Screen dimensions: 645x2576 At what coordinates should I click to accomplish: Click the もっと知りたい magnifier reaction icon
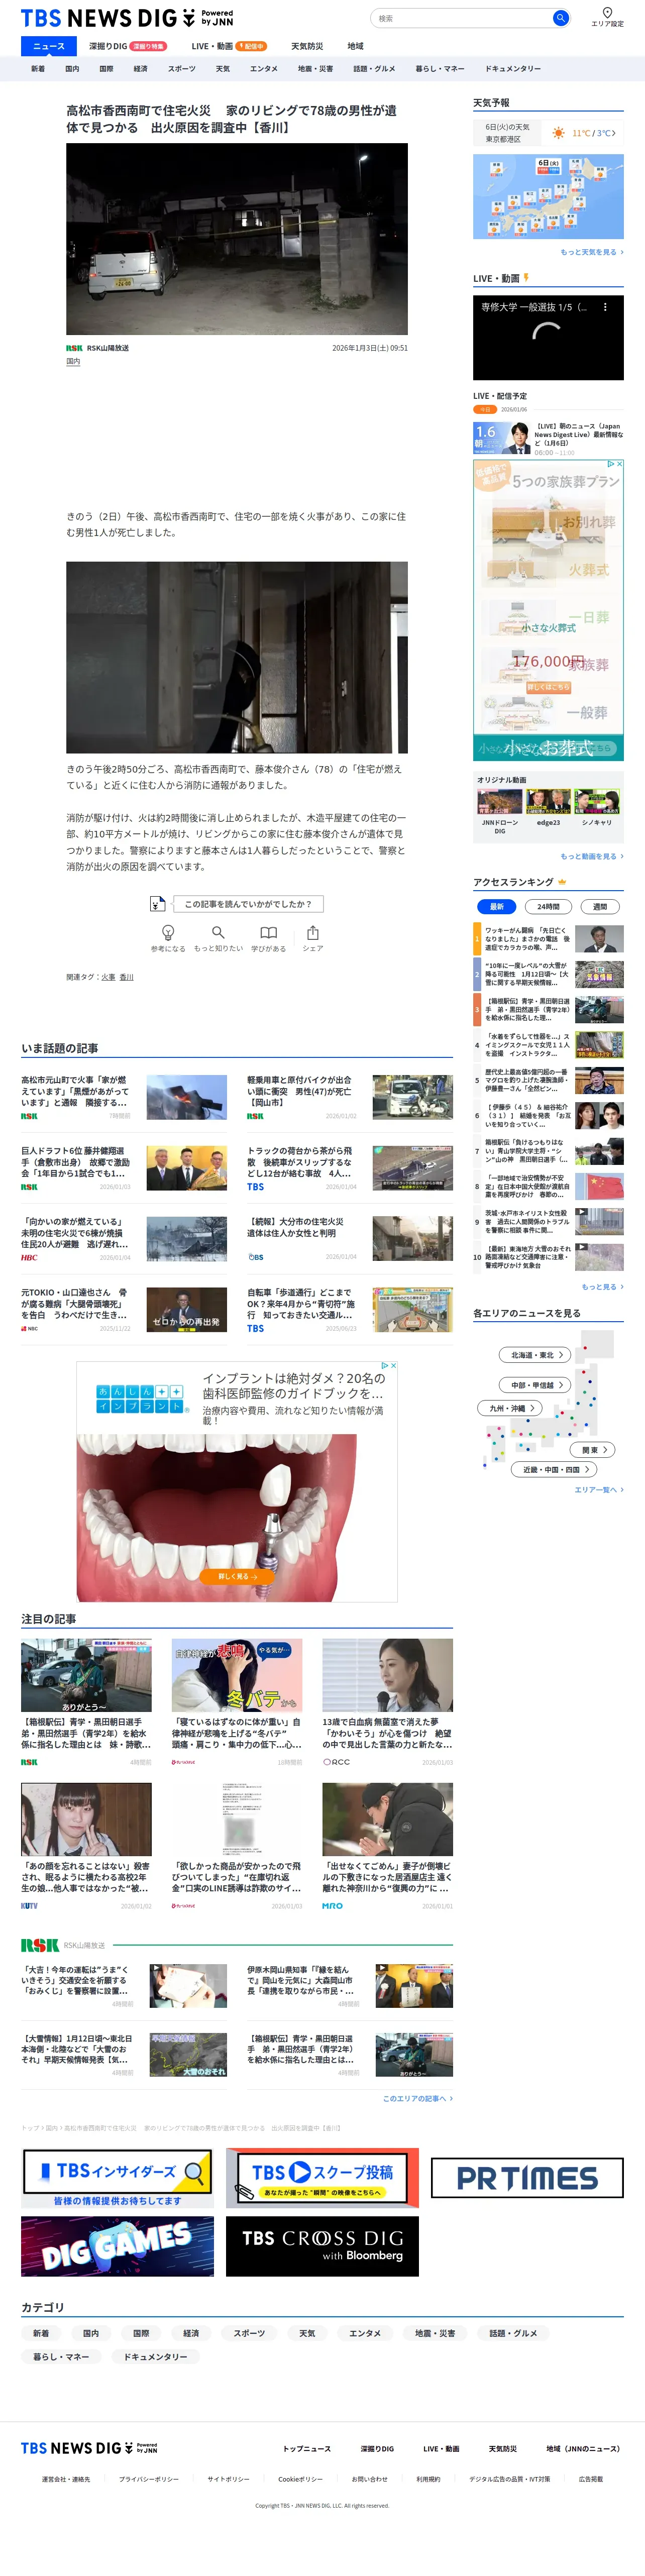(x=218, y=932)
